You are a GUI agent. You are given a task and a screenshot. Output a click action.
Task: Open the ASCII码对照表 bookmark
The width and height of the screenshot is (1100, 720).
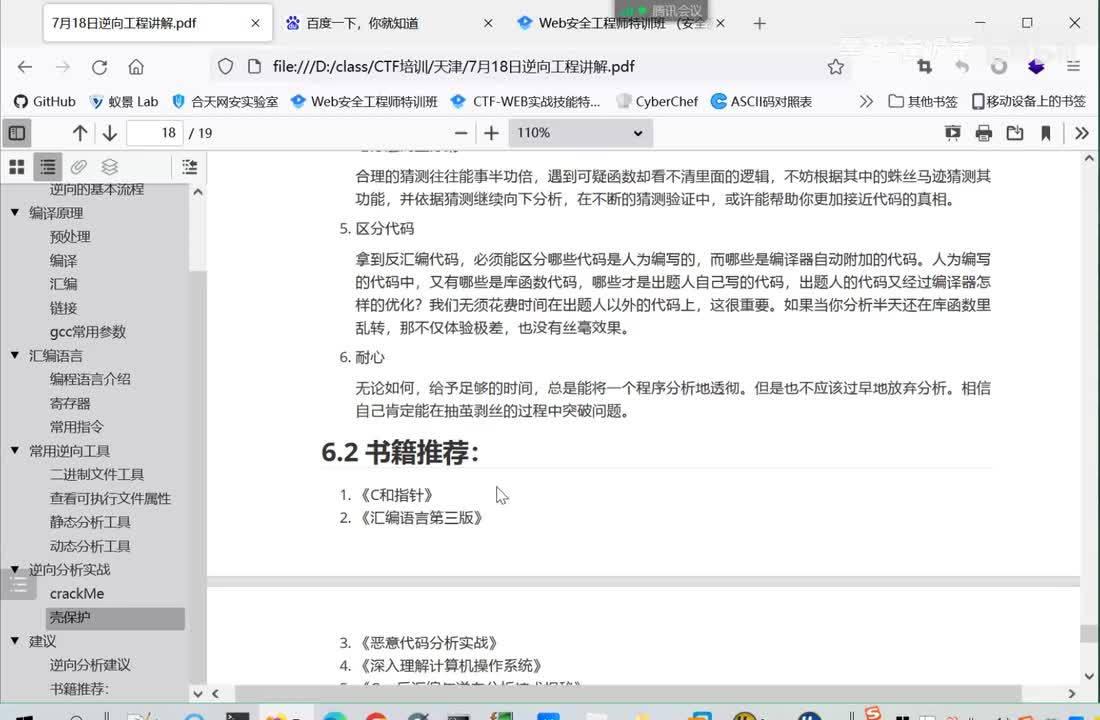[x=761, y=102]
